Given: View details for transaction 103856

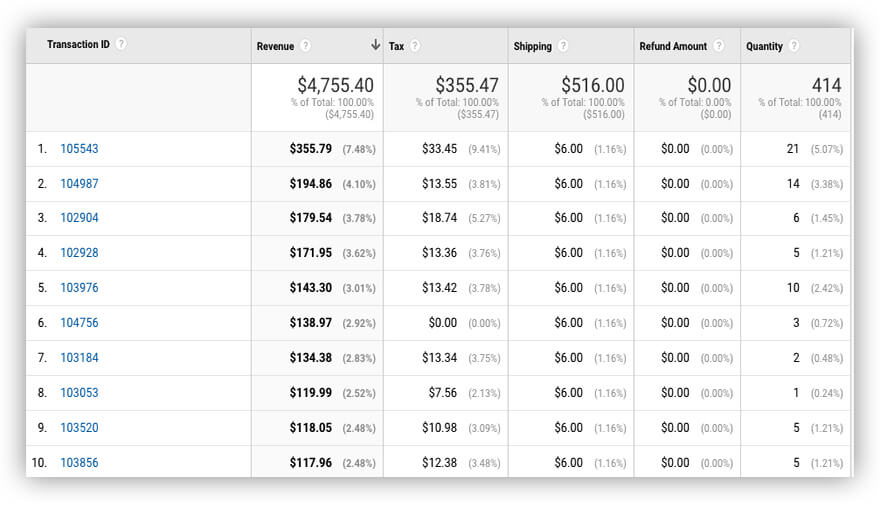Looking at the screenshot, I should click(79, 463).
